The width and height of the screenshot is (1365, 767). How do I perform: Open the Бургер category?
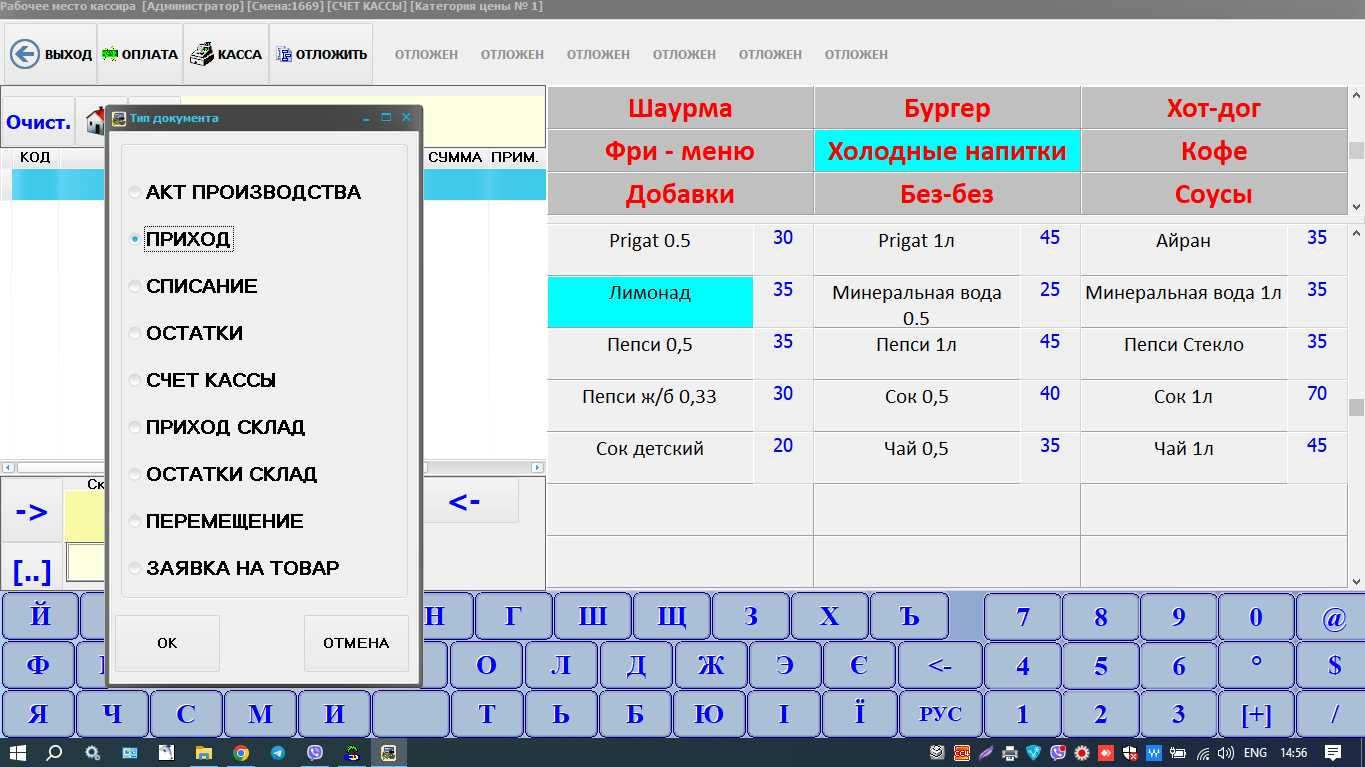(x=947, y=108)
